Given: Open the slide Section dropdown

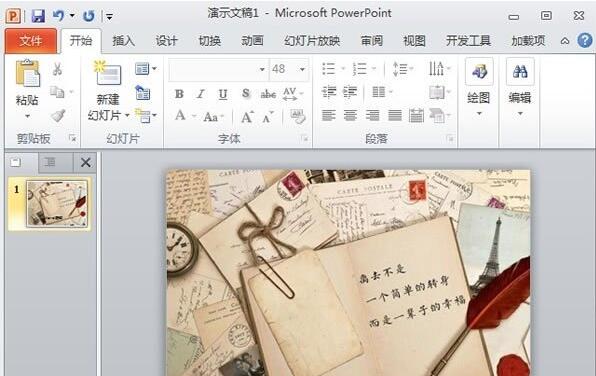Looking at the screenshot, I should [x=146, y=116].
